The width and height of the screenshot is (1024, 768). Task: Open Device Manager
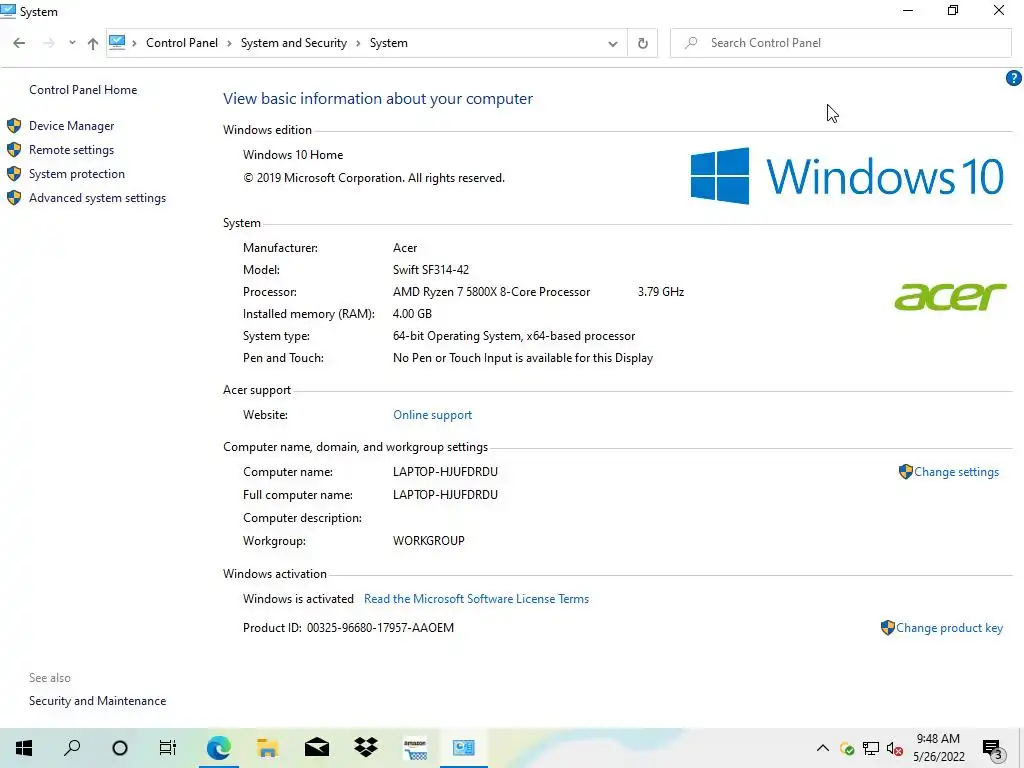pyautogui.click(x=71, y=125)
